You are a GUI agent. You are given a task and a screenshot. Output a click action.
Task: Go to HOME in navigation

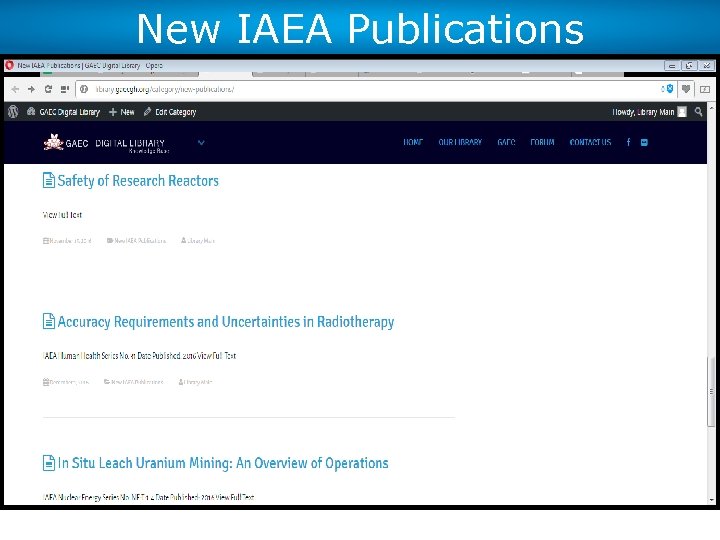(x=413, y=142)
